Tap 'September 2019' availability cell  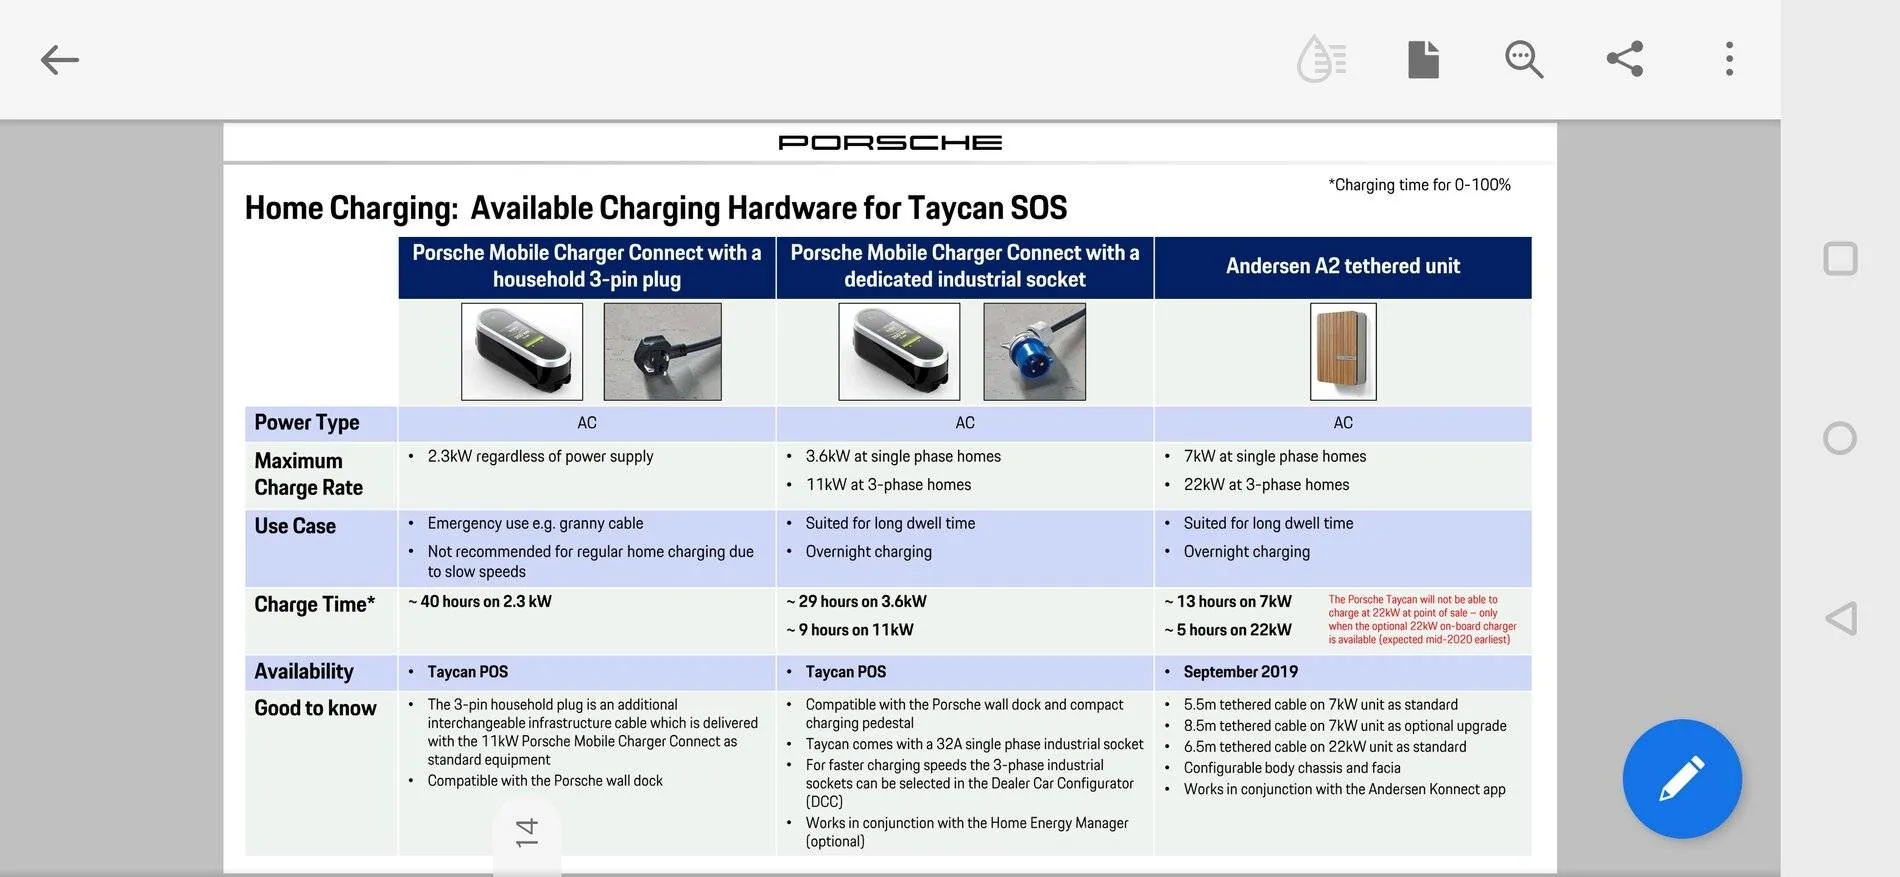pyautogui.click(x=1240, y=672)
